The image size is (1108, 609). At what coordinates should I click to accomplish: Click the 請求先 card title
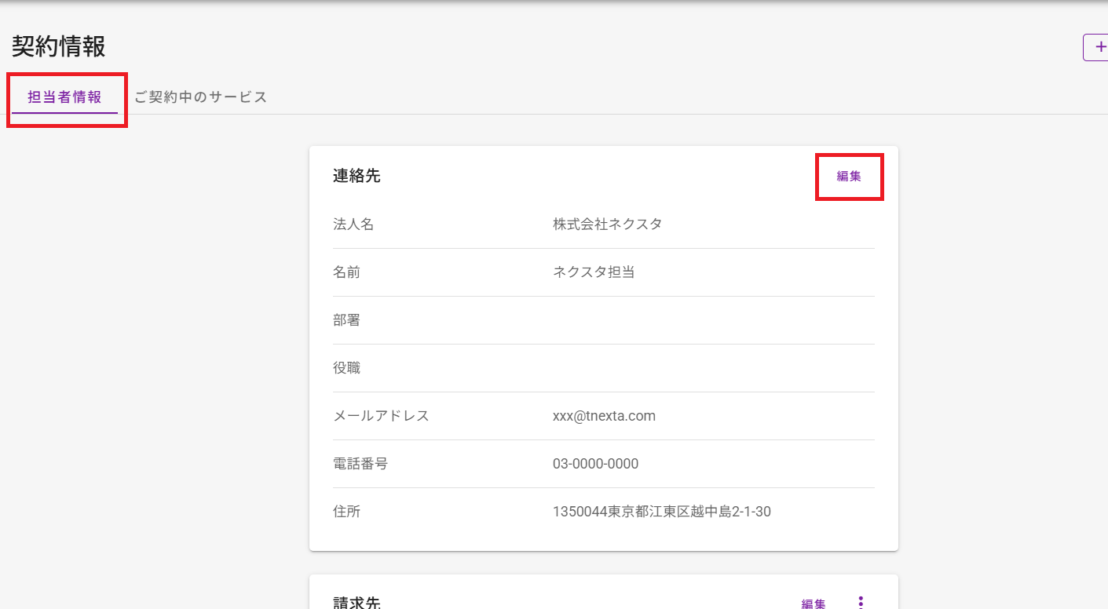(x=357, y=602)
